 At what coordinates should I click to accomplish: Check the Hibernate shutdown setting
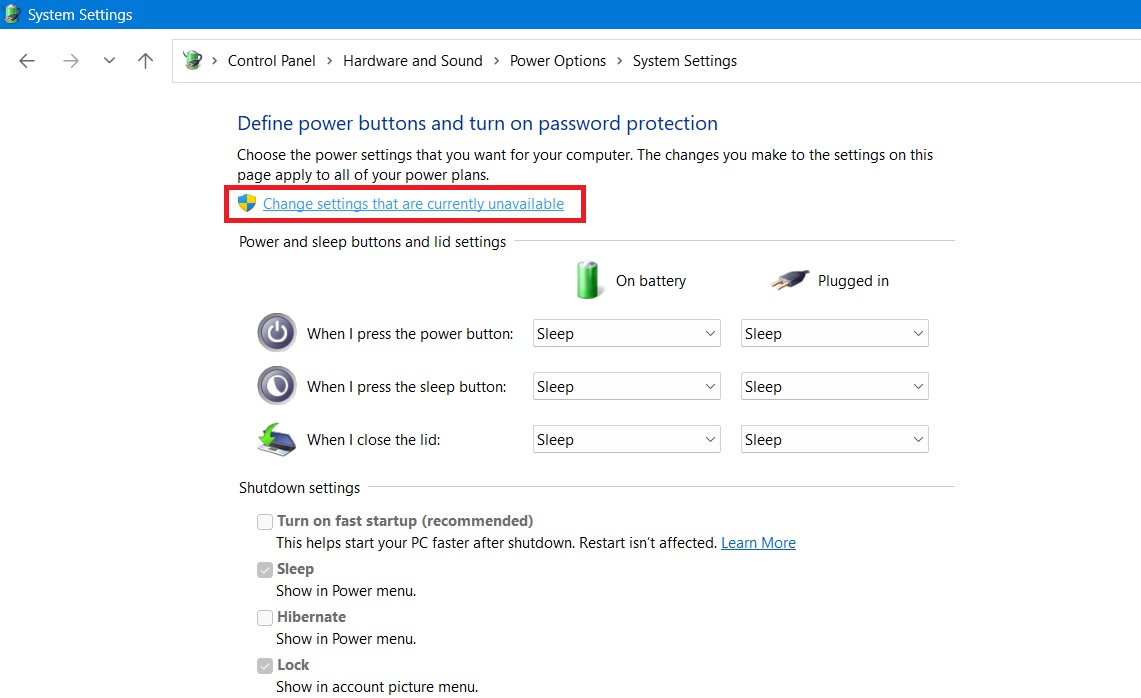[265, 617]
